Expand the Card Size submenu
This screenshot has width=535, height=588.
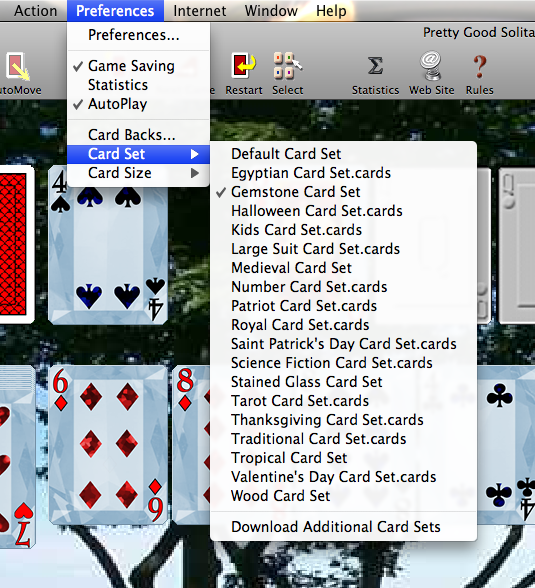[x=138, y=173]
